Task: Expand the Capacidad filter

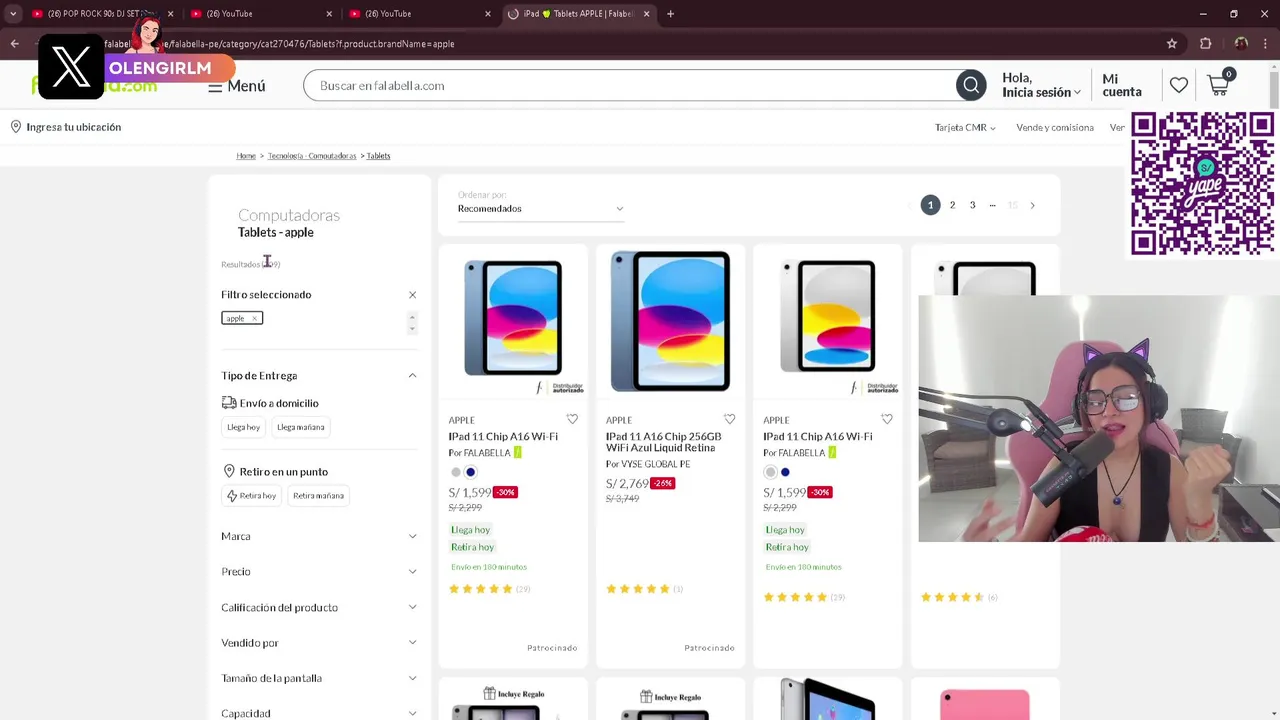Action: (319, 713)
